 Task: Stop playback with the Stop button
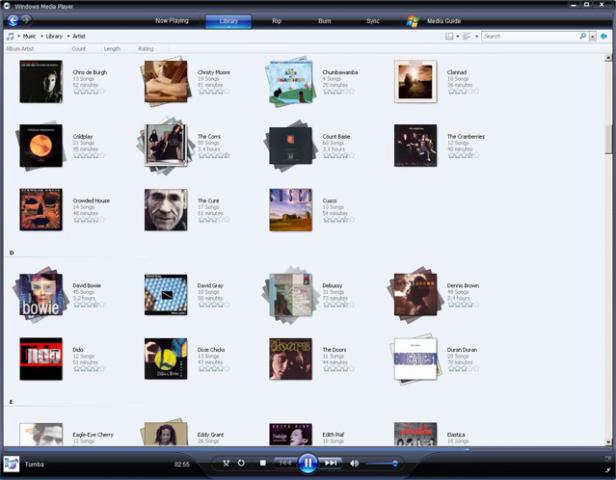262,463
